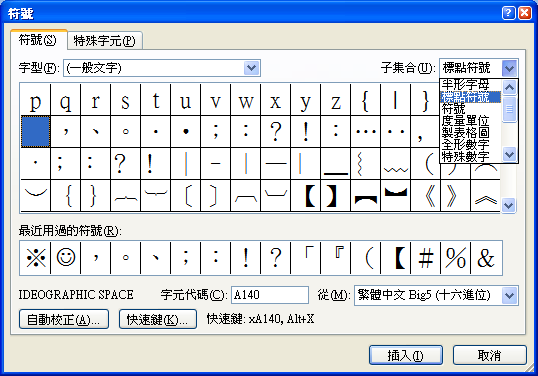Click the symbol grid scroll-down arrow

pos(508,205)
